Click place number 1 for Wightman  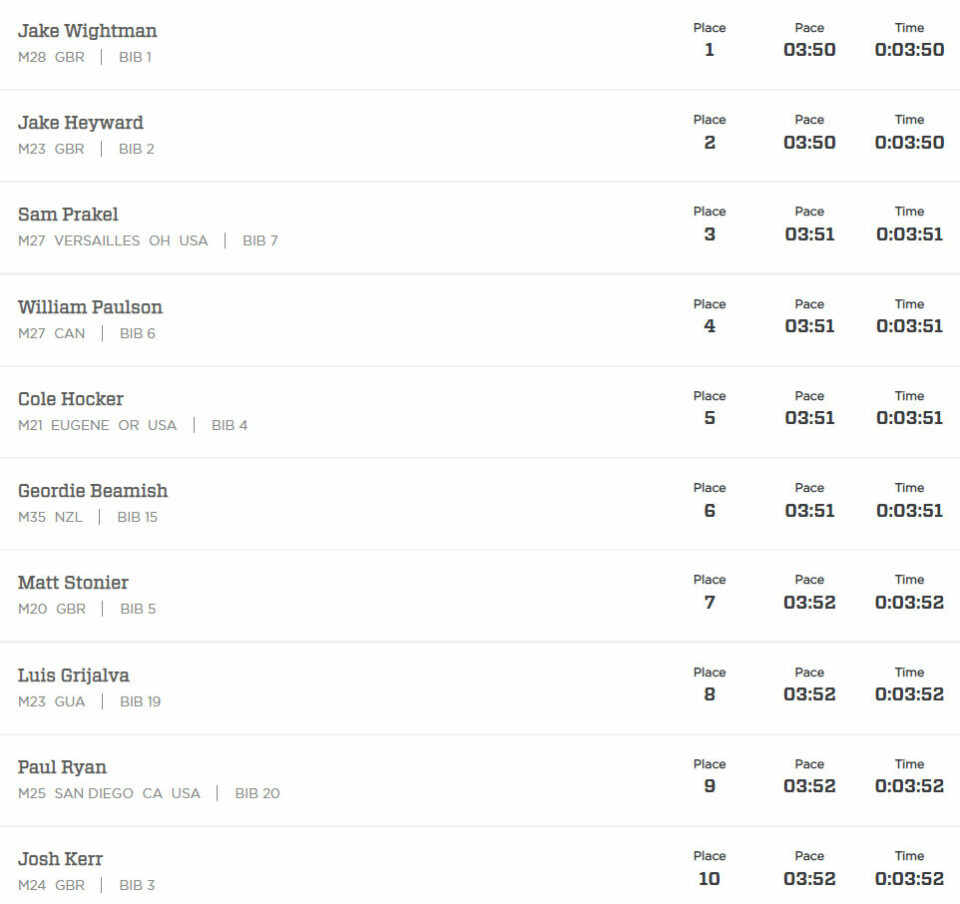pyautogui.click(x=709, y=50)
